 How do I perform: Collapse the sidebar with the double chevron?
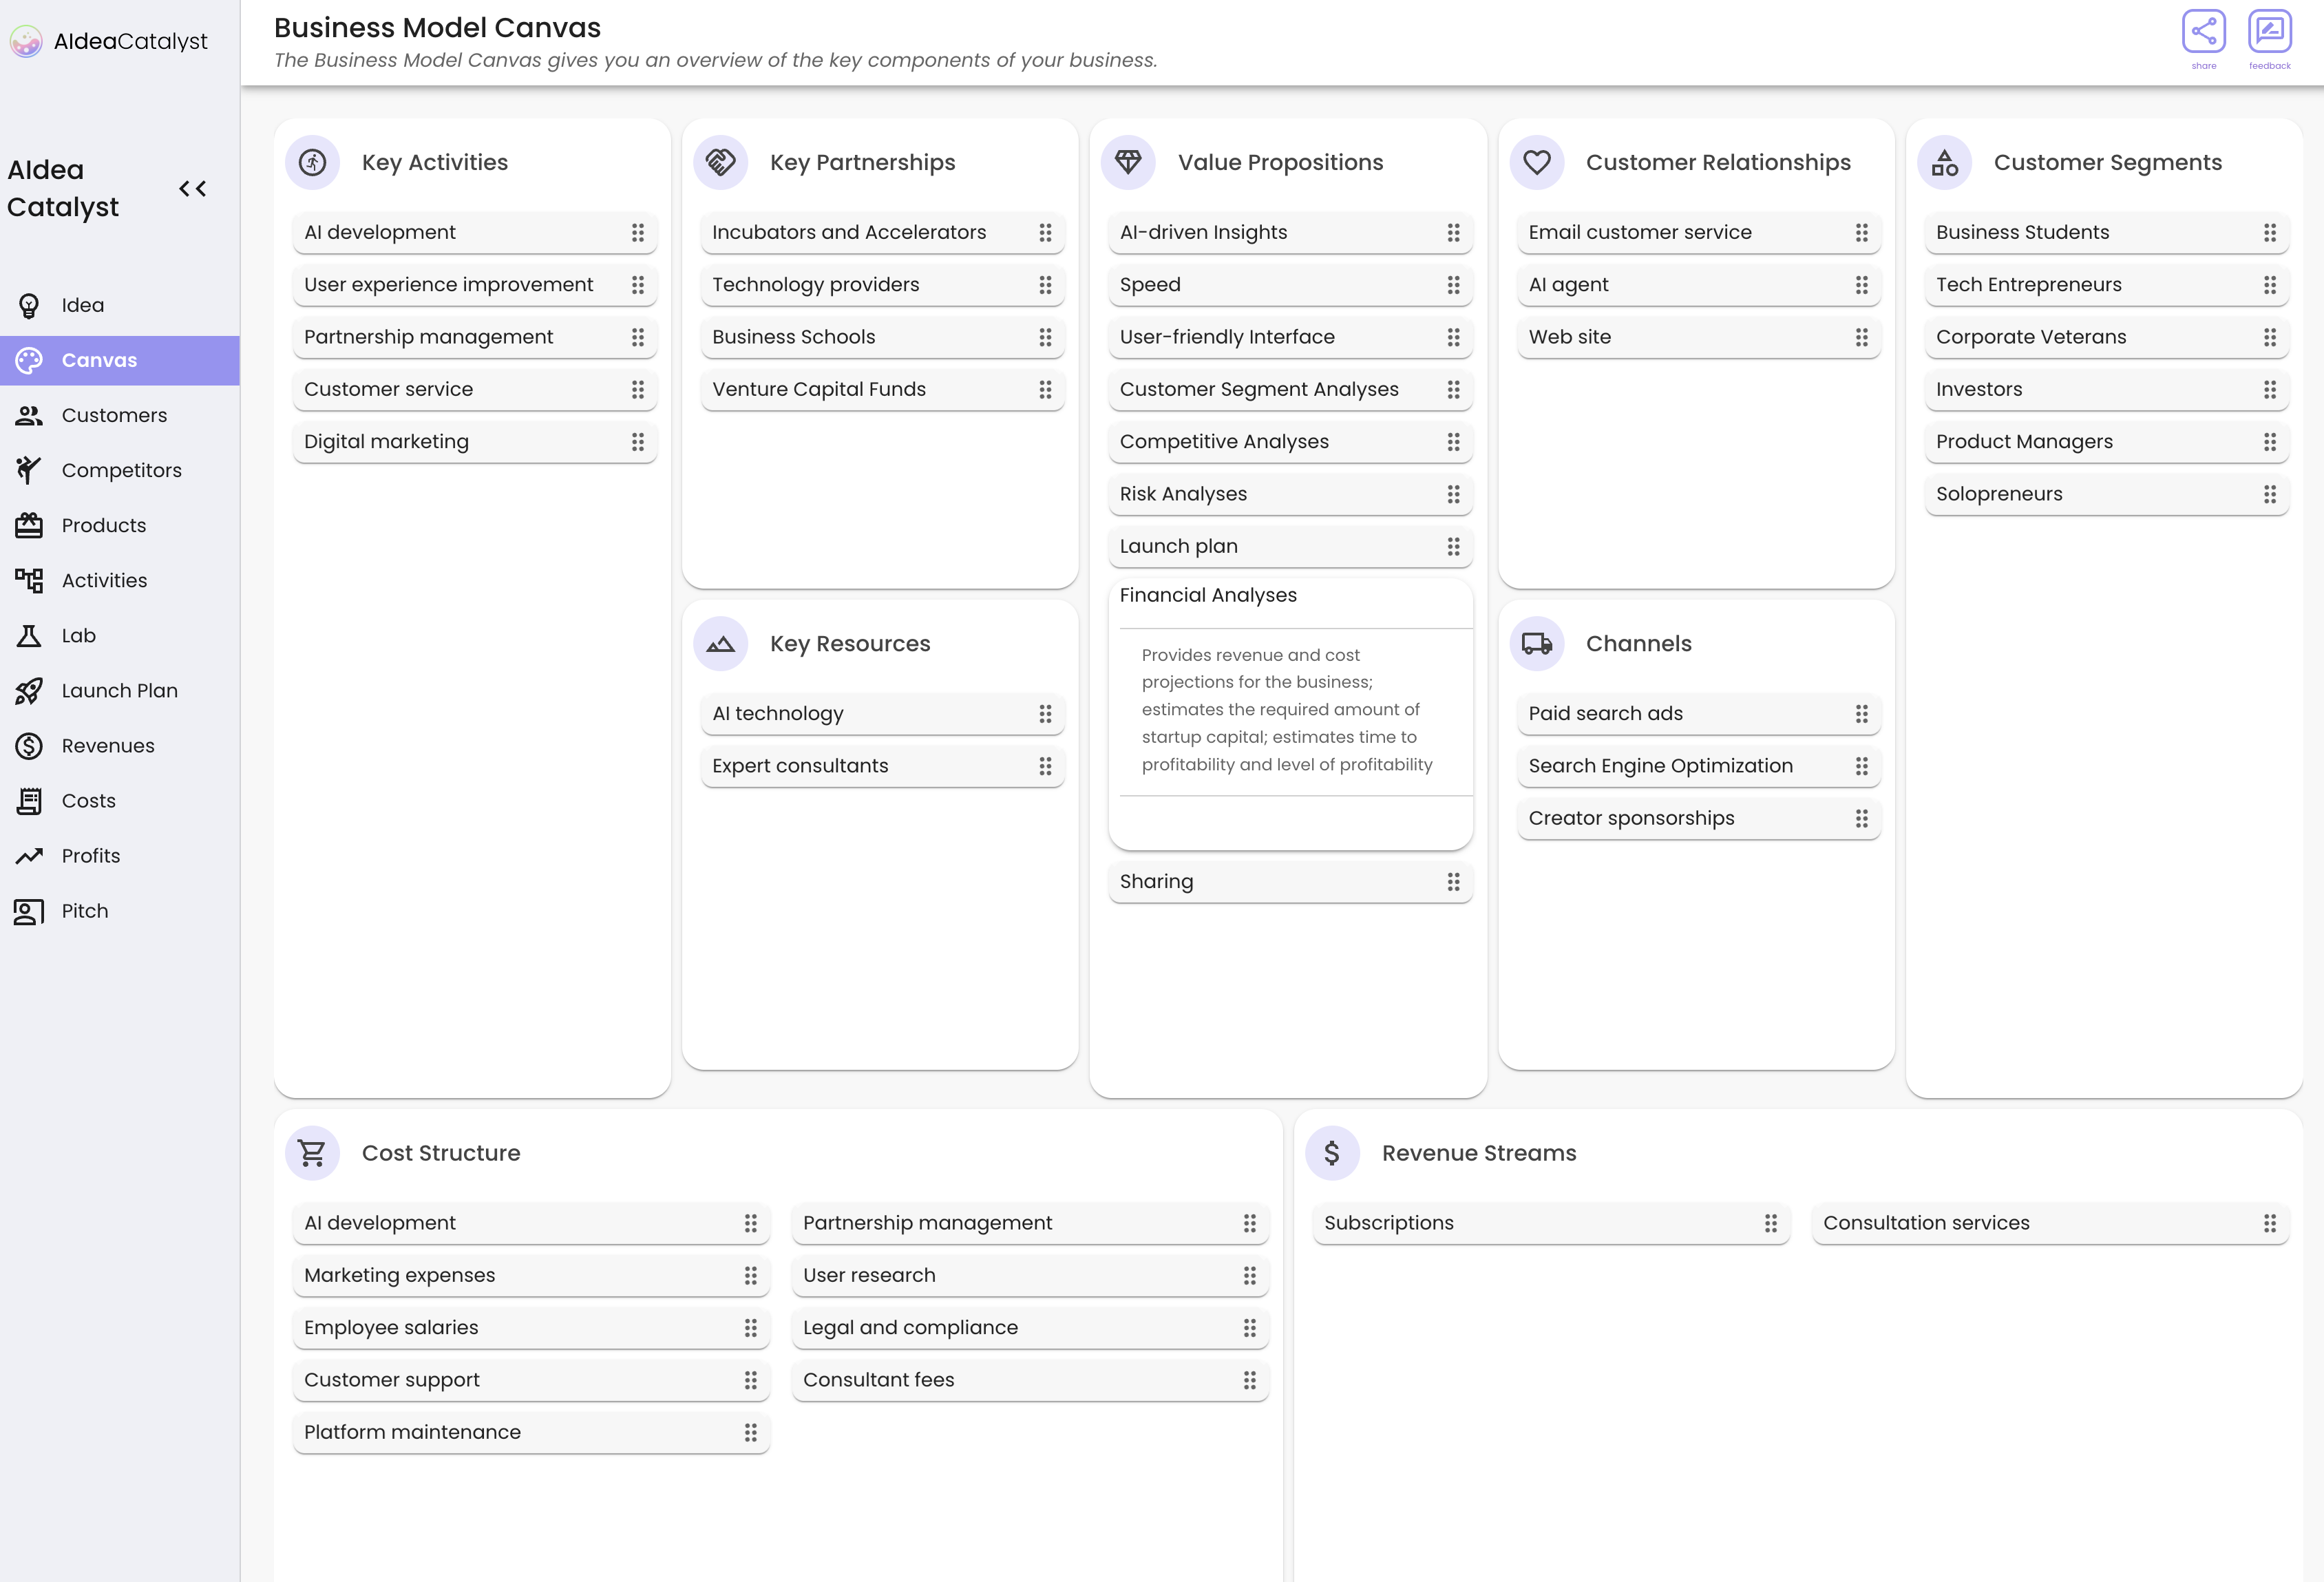pyautogui.click(x=192, y=188)
